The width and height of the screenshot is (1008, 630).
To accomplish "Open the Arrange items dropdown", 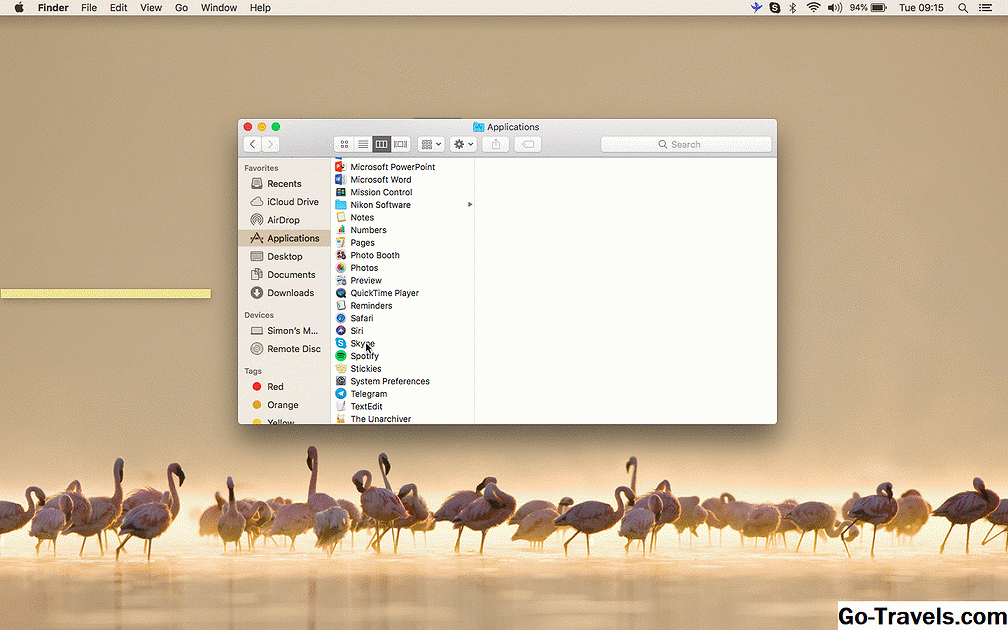I will (x=431, y=145).
